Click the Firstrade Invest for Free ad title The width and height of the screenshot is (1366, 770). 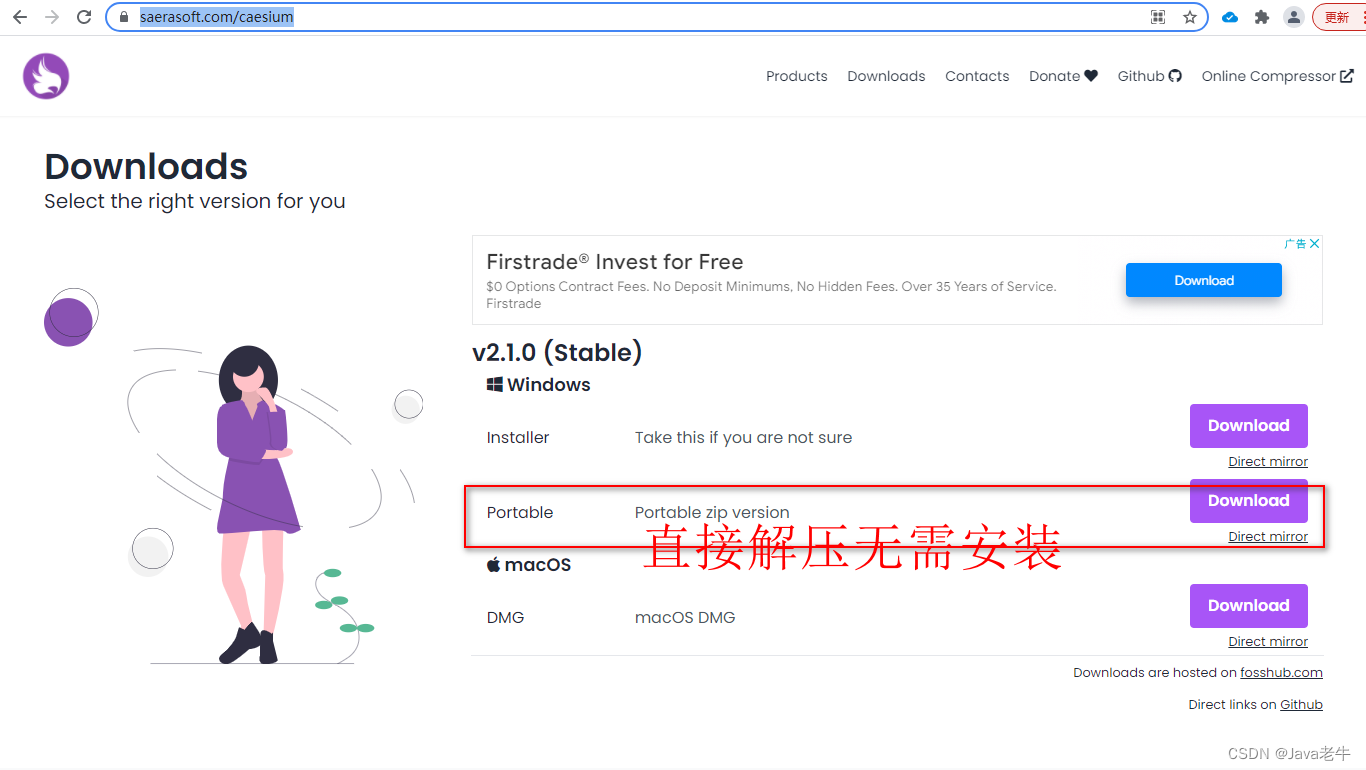614,262
